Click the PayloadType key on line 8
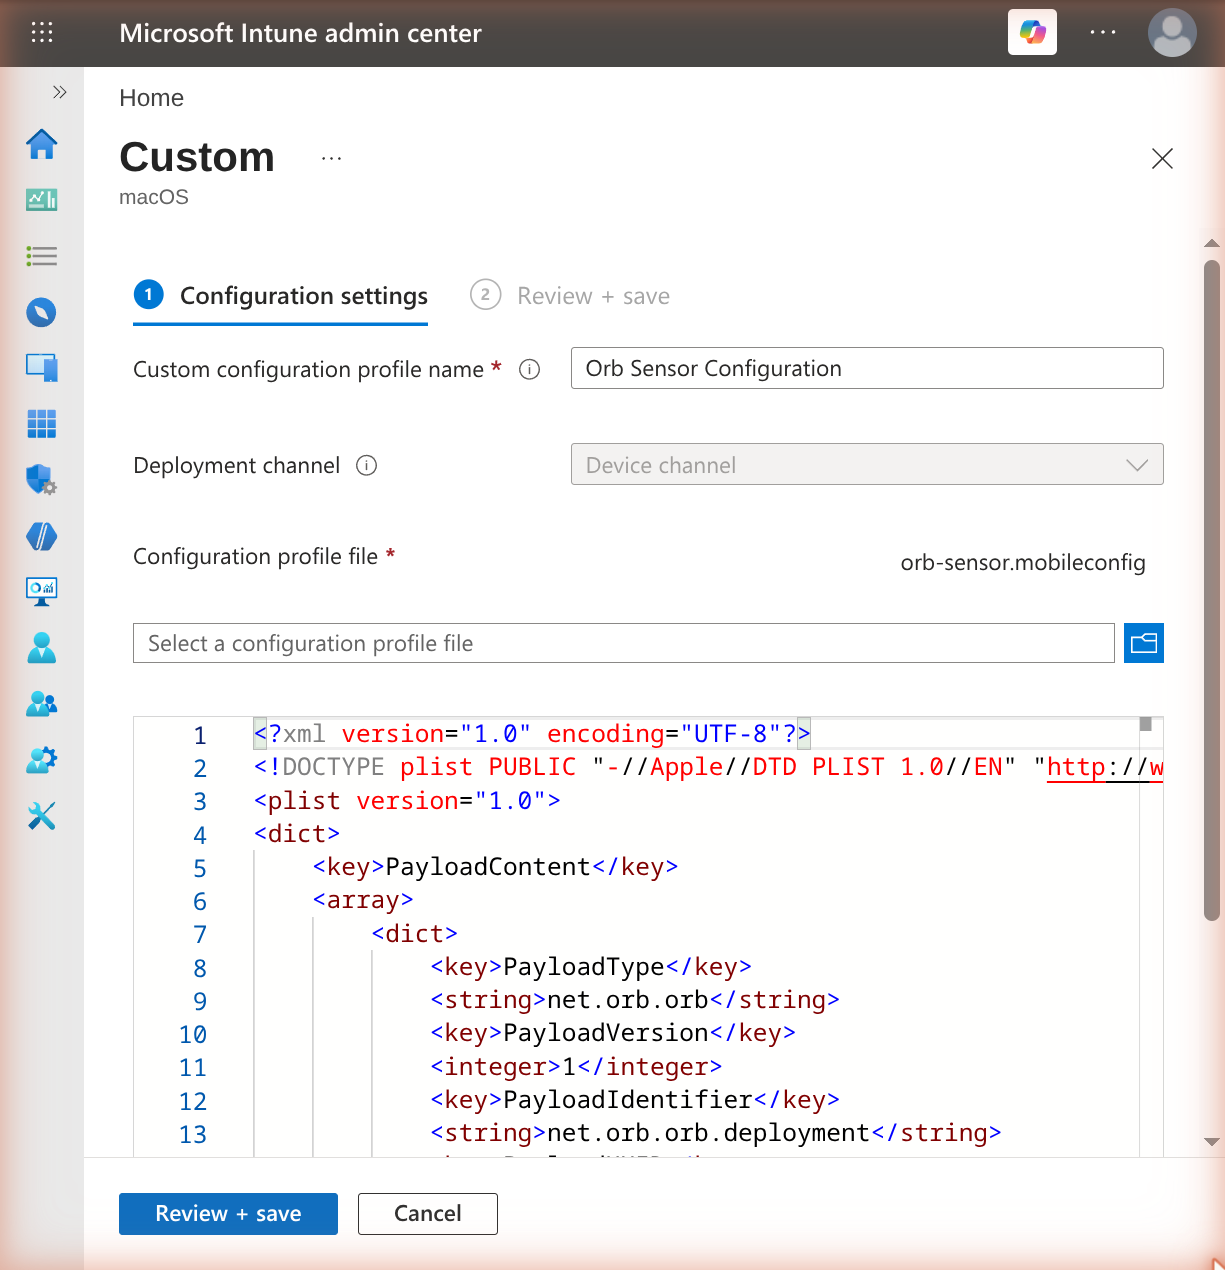The width and height of the screenshot is (1225, 1270). [x=591, y=967]
